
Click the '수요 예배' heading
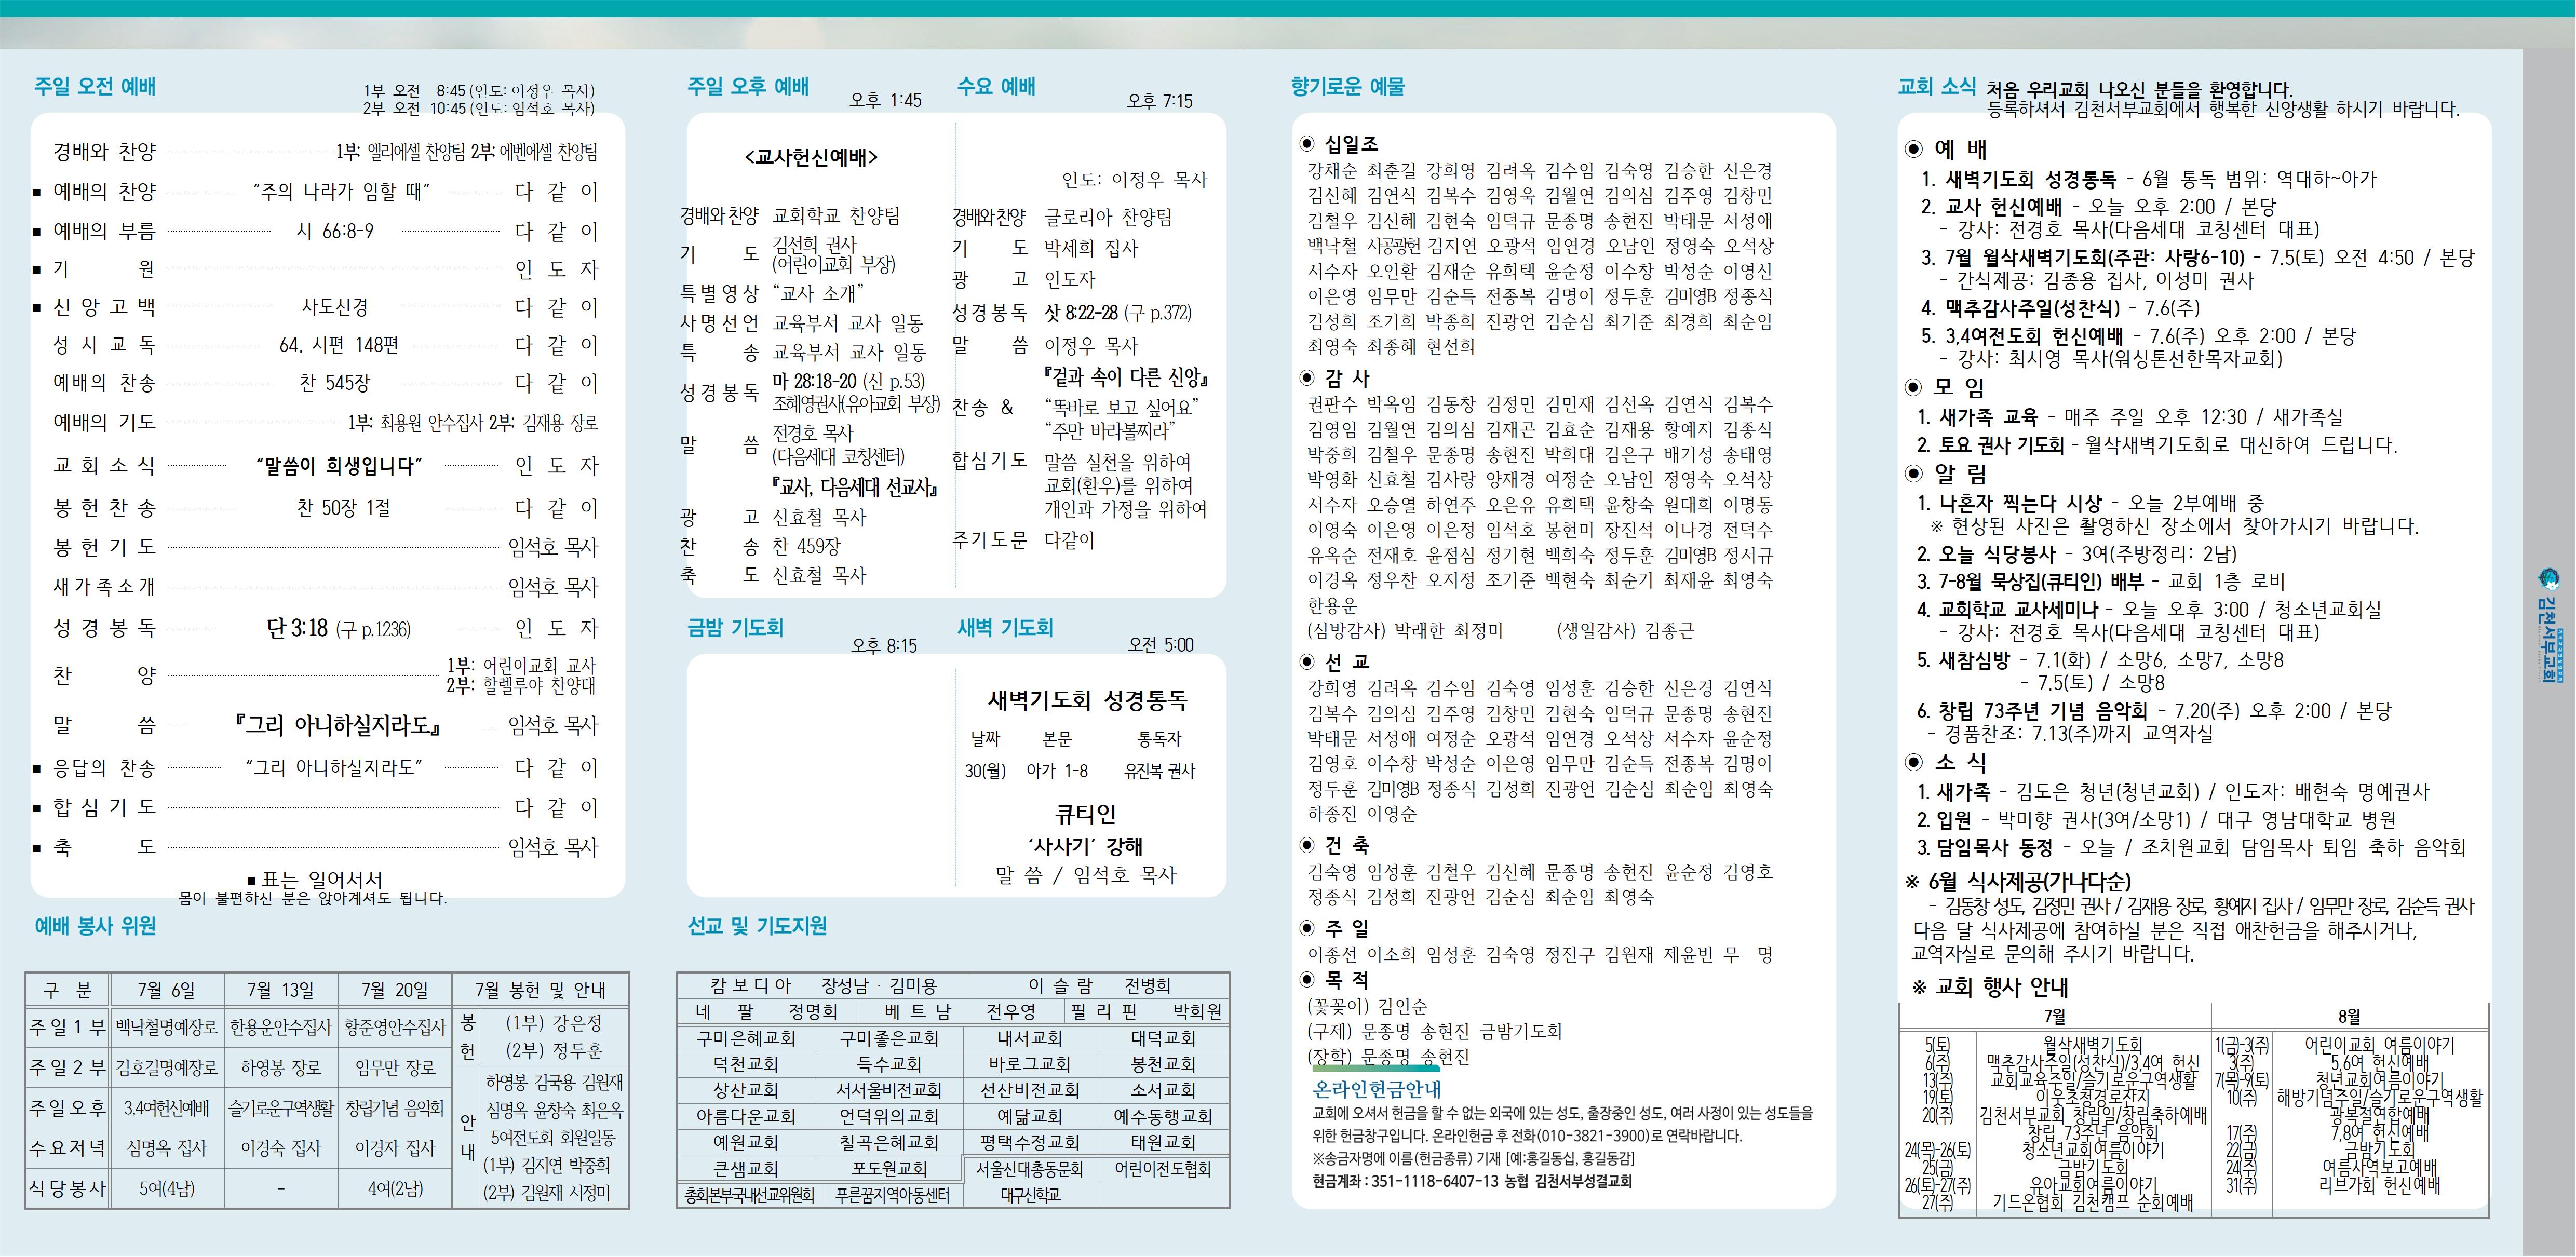[x=996, y=86]
